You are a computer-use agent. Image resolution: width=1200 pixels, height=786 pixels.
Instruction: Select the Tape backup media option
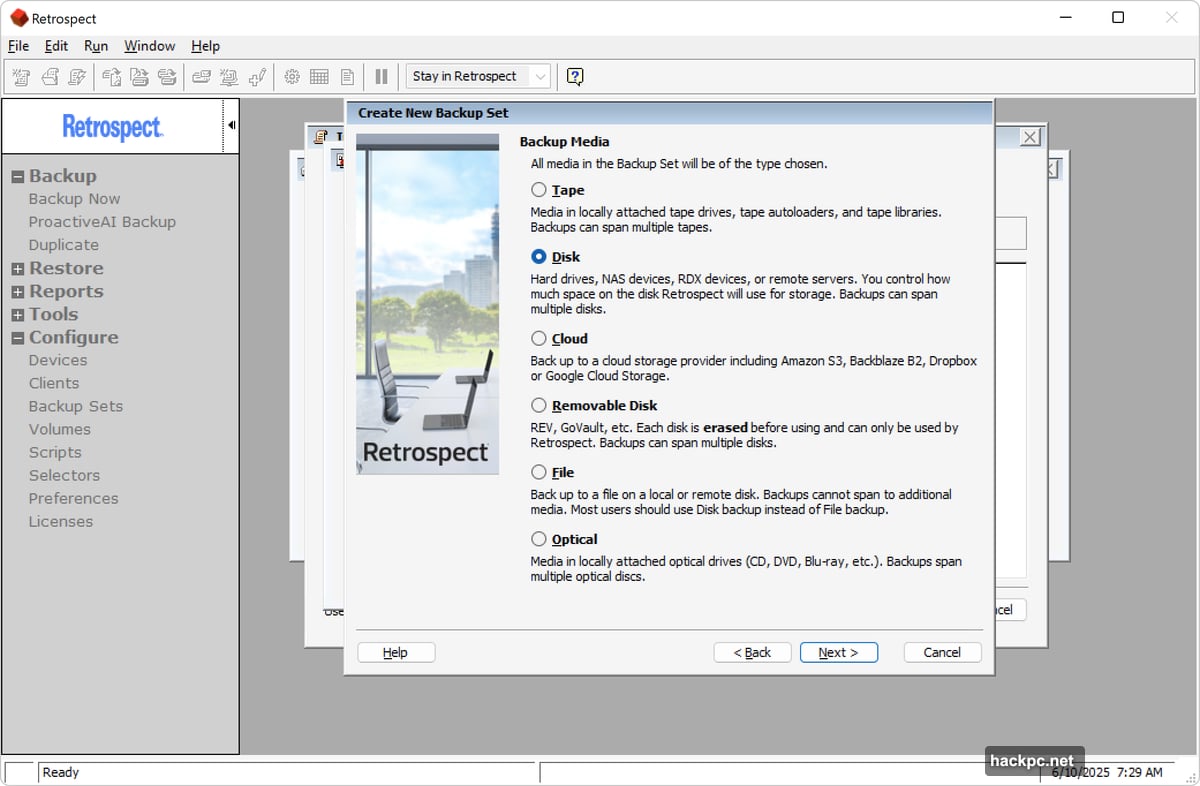(x=539, y=190)
